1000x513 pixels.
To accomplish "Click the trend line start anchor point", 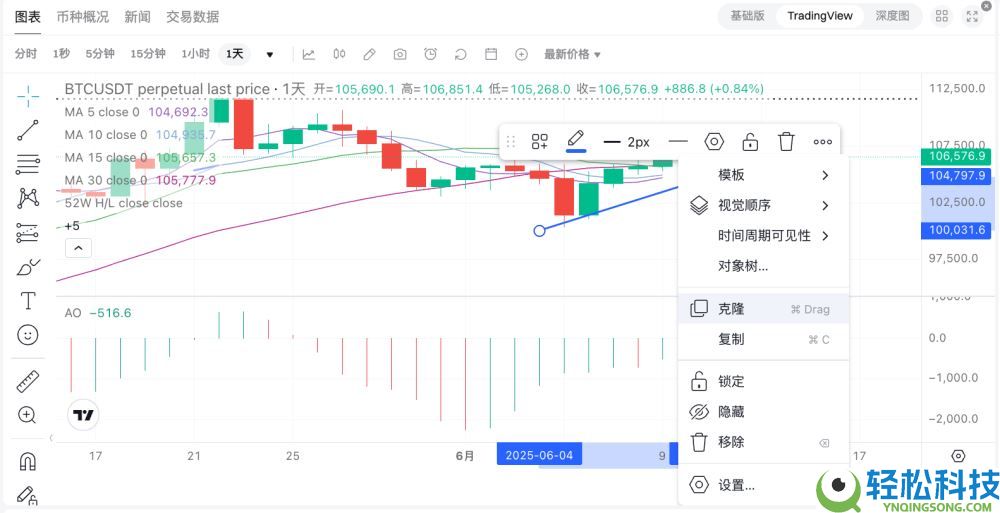I will pos(539,230).
